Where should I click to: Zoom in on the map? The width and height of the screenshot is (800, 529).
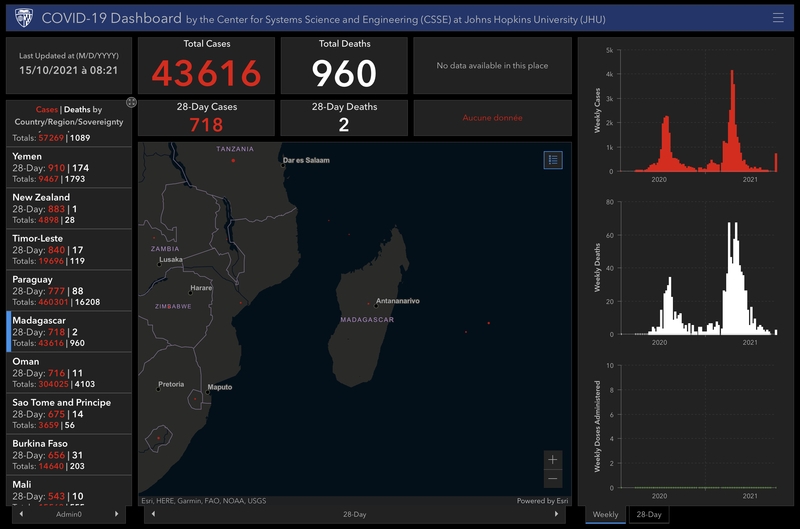pos(553,459)
